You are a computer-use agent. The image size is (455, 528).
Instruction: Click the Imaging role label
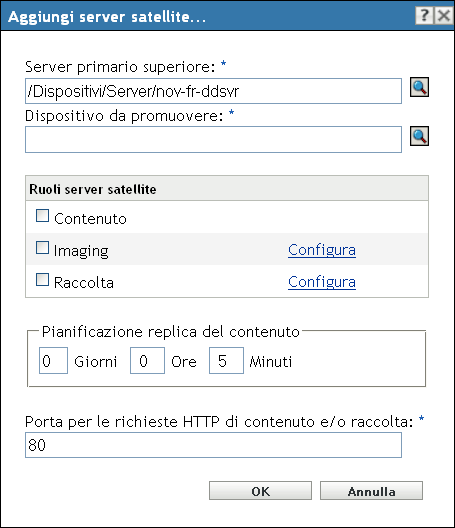tap(81, 251)
